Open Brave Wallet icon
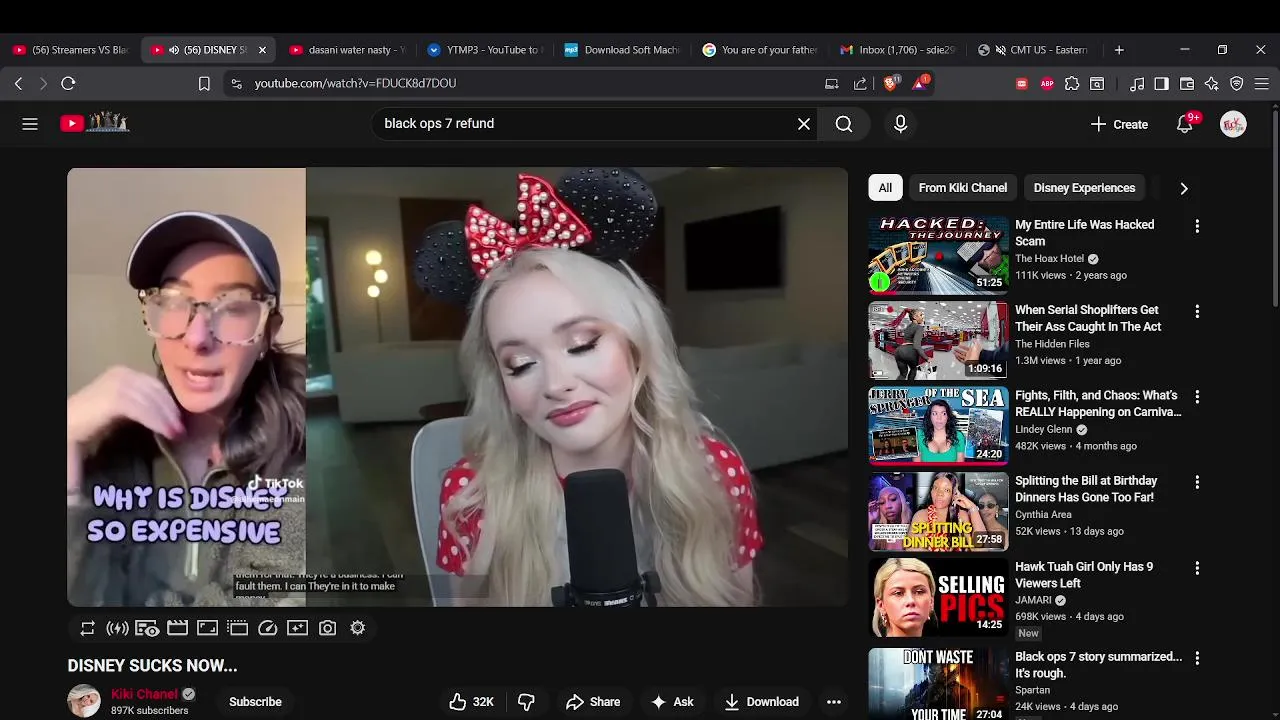This screenshot has height=720, width=1280. tap(1187, 84)
